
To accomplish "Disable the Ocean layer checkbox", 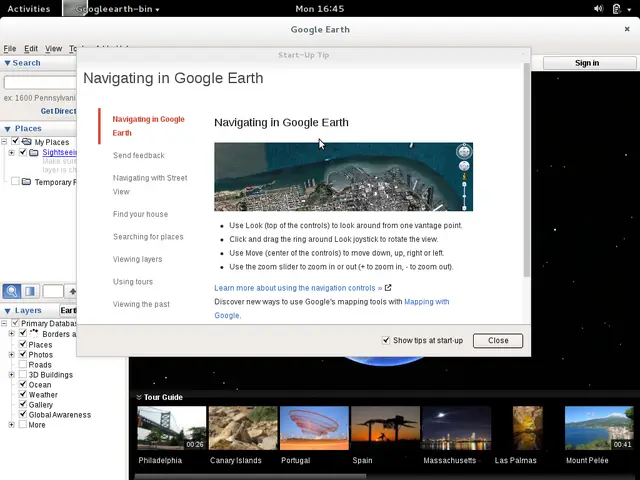I will click(x=23, y=384).
